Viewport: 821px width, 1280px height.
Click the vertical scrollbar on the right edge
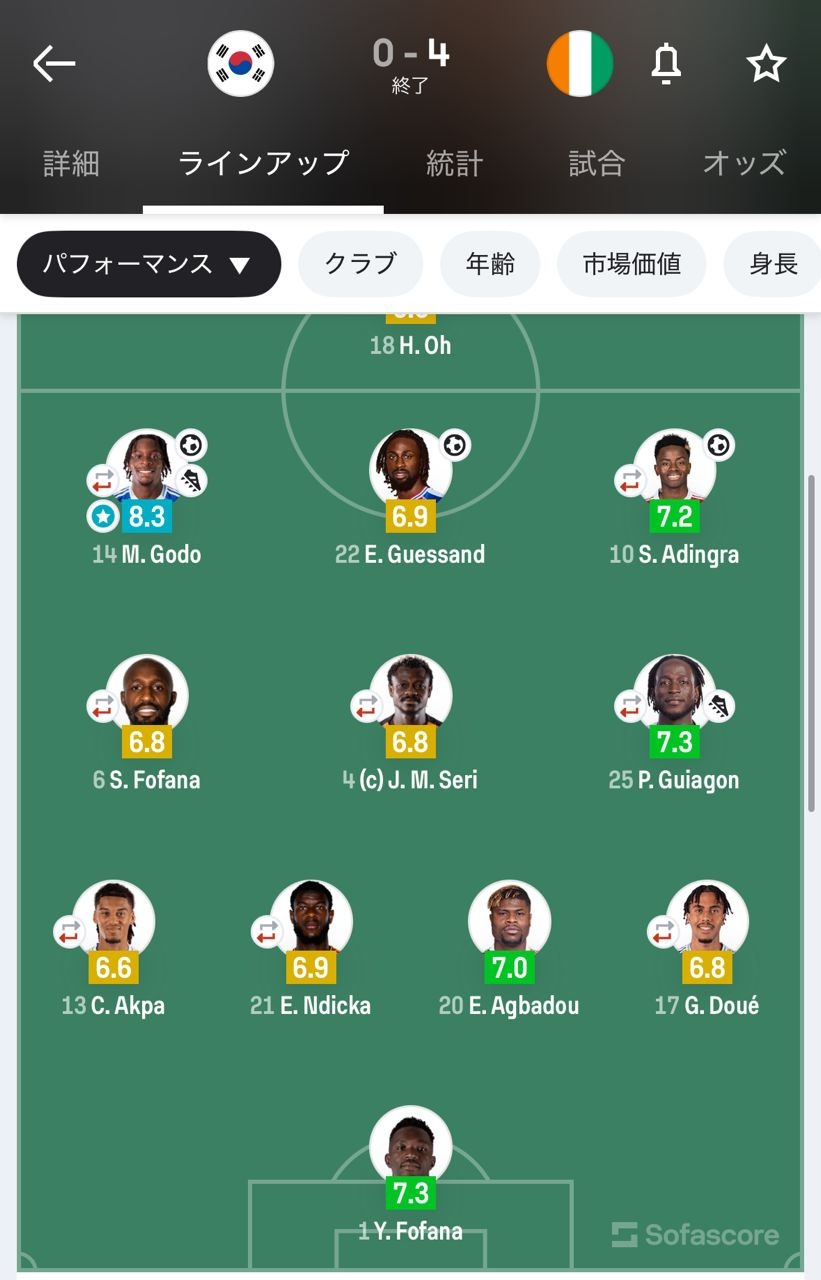(811, 640)
